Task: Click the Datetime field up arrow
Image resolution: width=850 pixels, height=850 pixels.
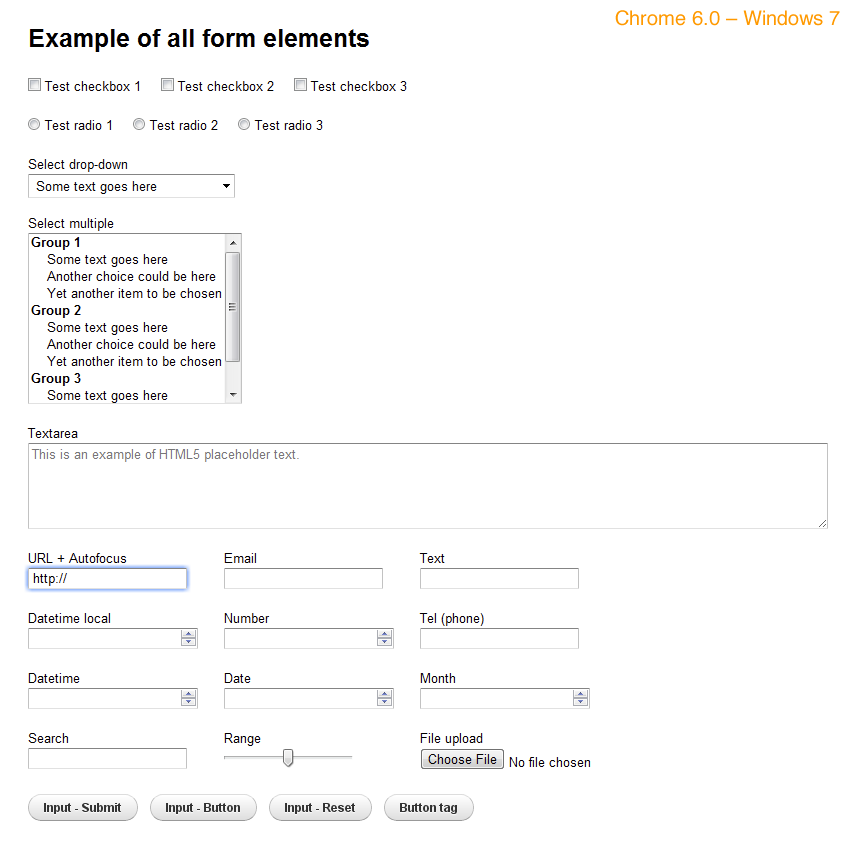Action: (188, 694)
